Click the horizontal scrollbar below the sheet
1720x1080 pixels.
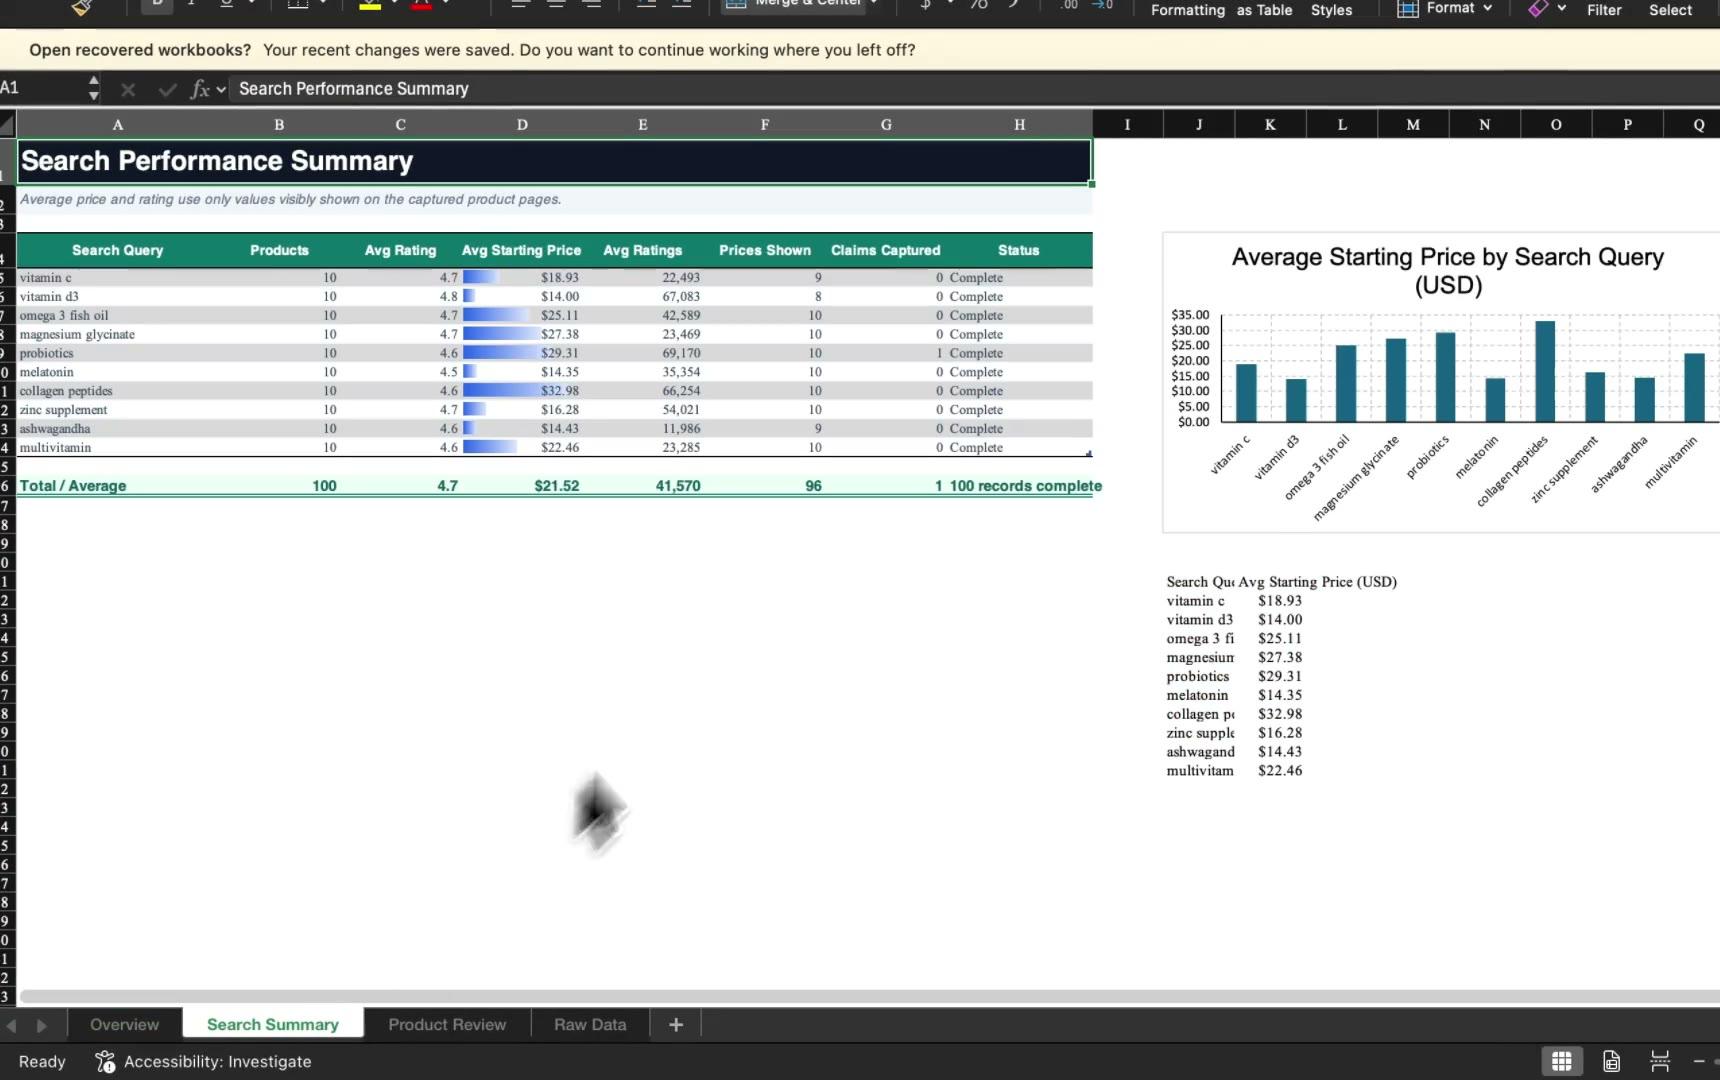click(868, 996)
